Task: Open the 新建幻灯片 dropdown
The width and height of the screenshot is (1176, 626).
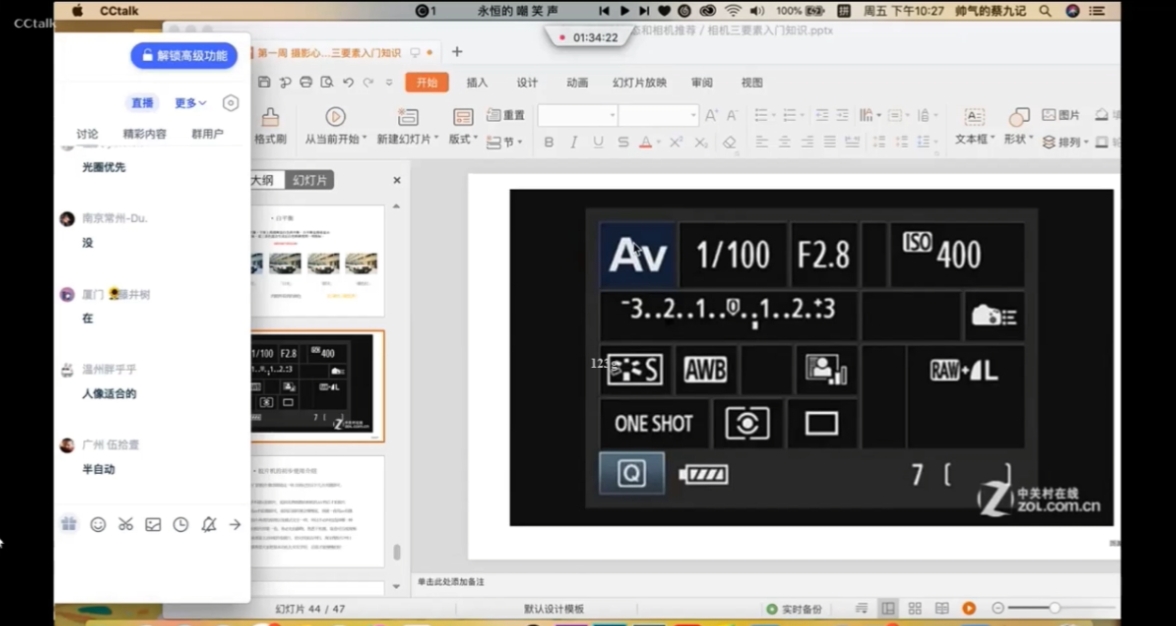Action: 407,139
